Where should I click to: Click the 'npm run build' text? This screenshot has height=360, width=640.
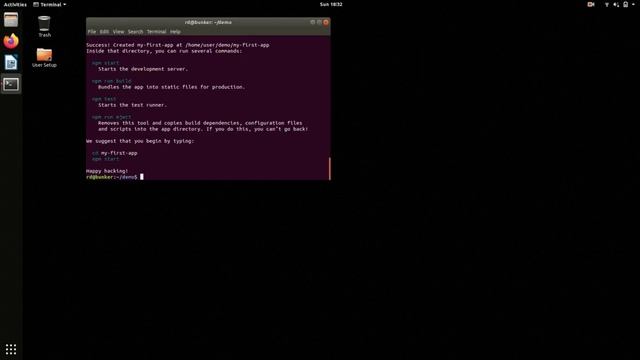(x=112, y=81)
